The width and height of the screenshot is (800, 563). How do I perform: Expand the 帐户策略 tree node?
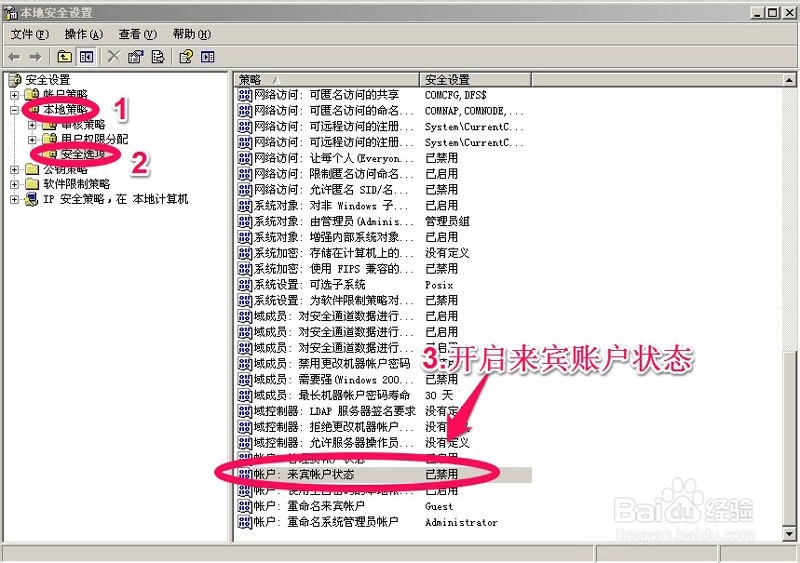coord(14,95)
